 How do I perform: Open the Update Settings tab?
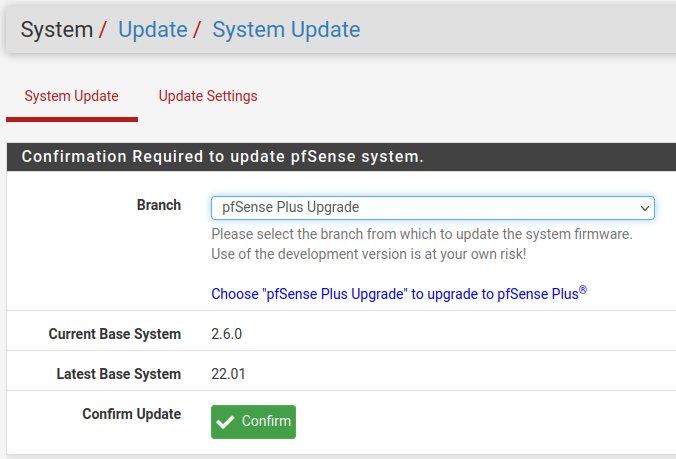(208, 96)
